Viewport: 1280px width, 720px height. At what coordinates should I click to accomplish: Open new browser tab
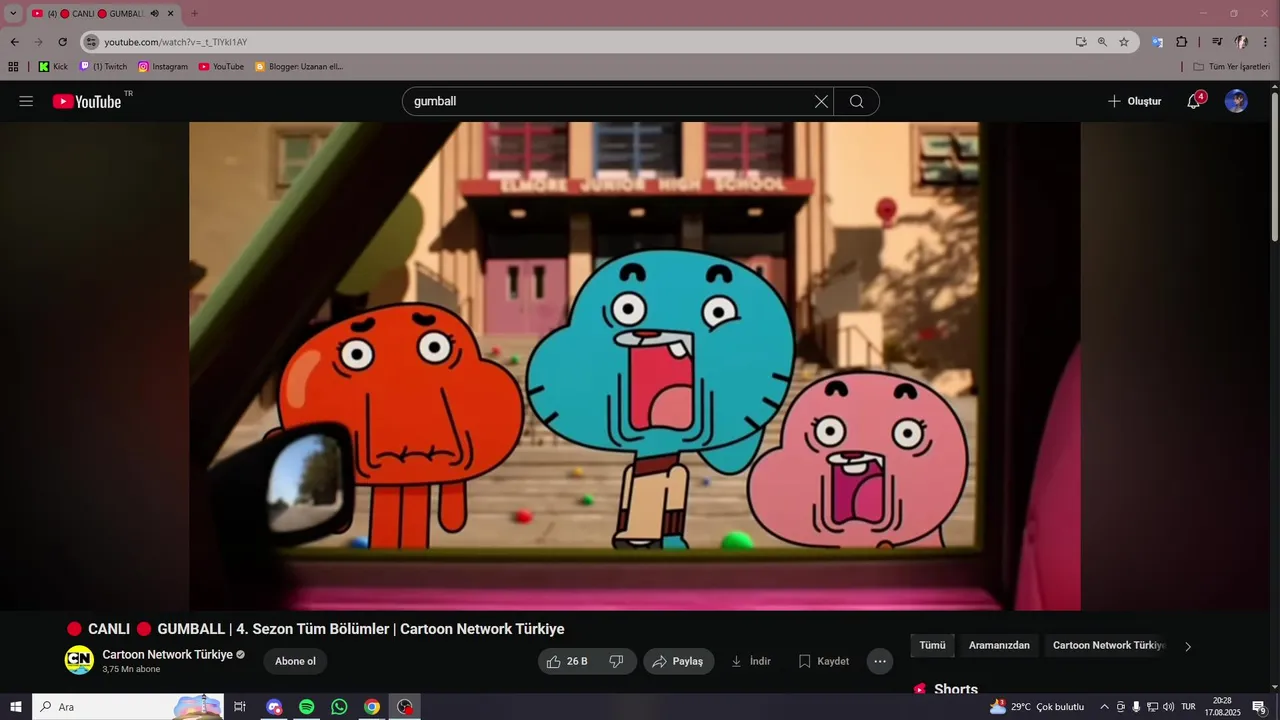194,14
